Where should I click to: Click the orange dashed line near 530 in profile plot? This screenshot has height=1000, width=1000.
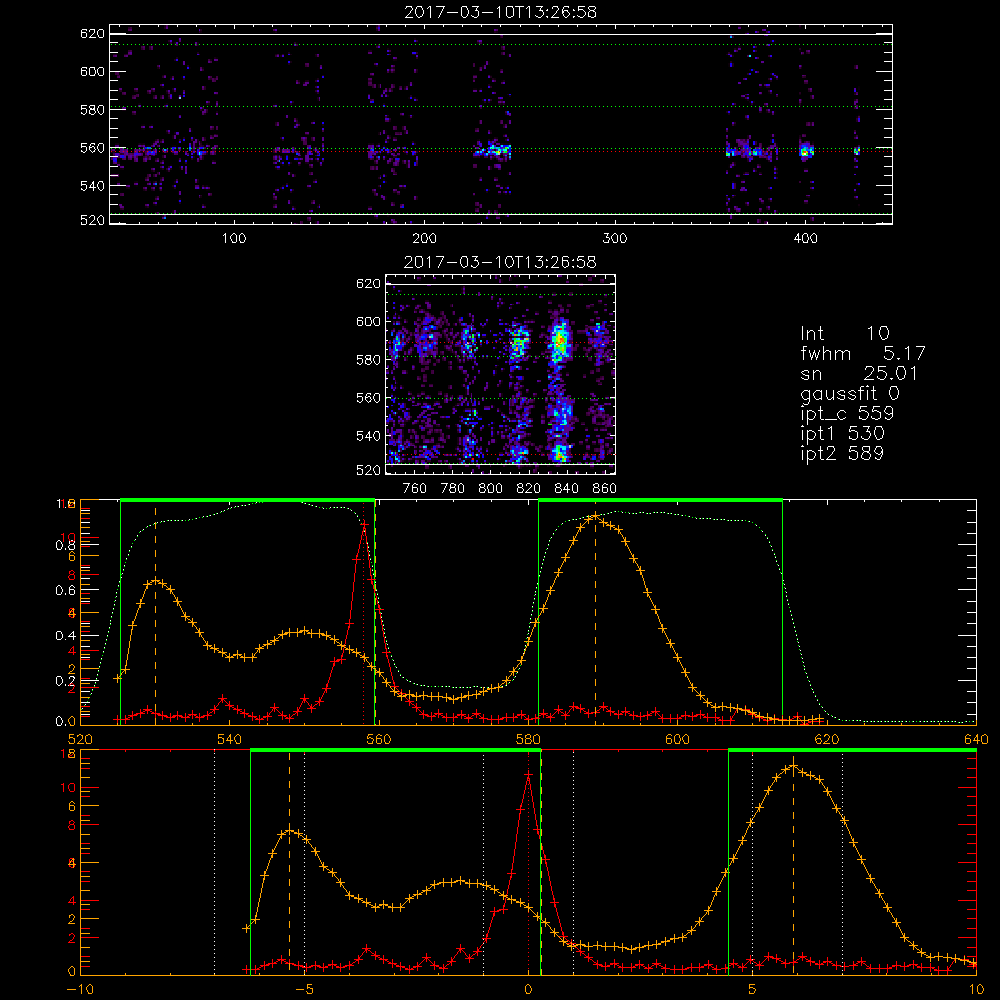[x=156, y=612]
